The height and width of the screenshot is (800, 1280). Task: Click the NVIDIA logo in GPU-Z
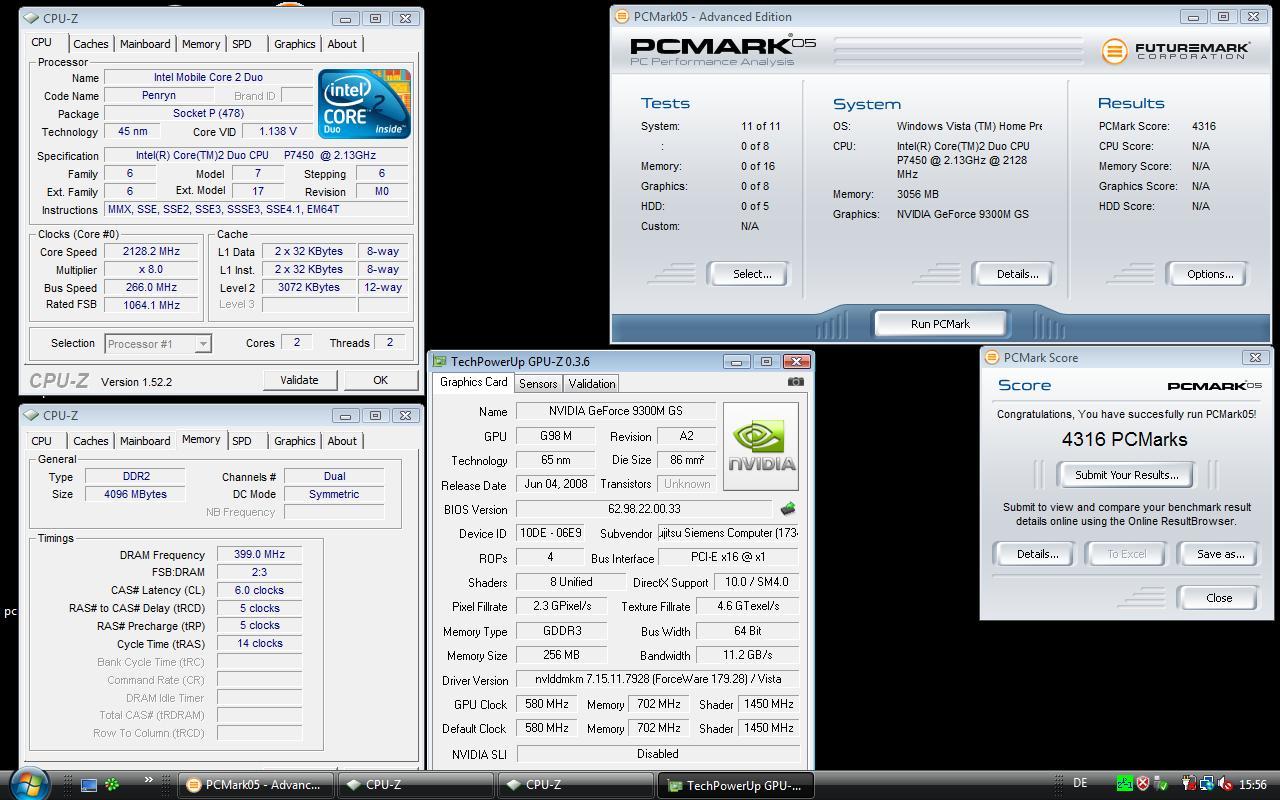(761, 447)
